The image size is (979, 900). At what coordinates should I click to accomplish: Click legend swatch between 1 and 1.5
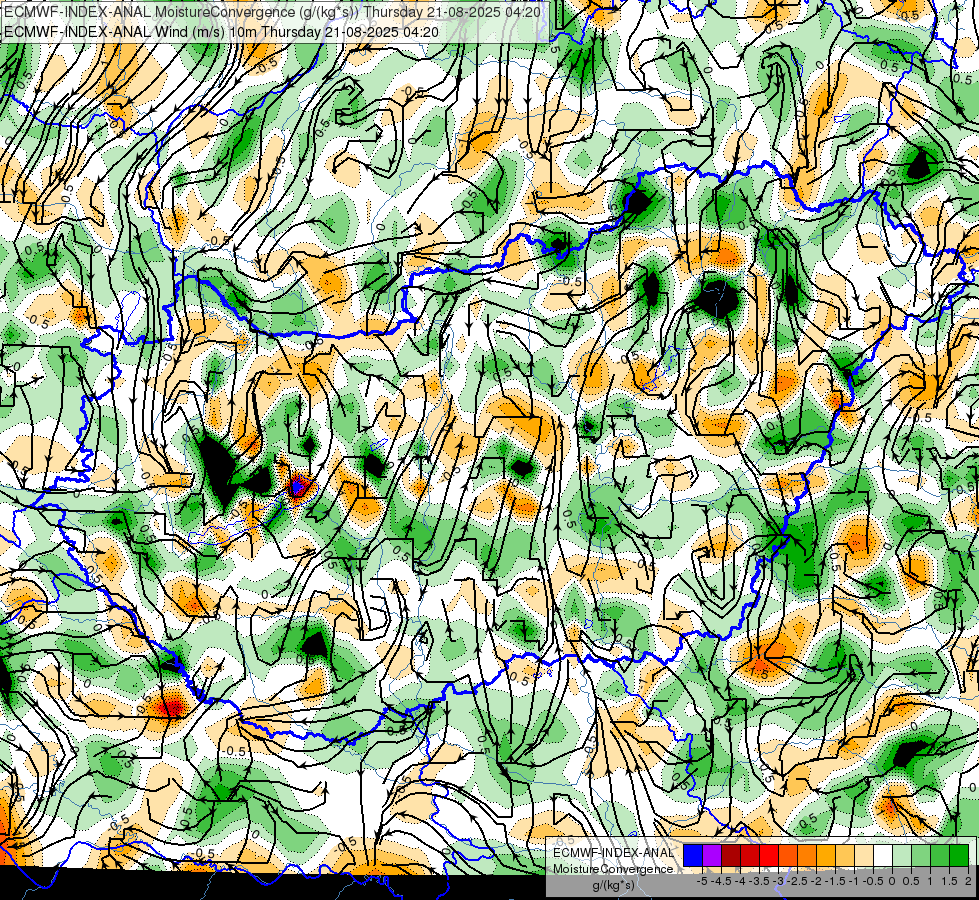pos(940,856)
